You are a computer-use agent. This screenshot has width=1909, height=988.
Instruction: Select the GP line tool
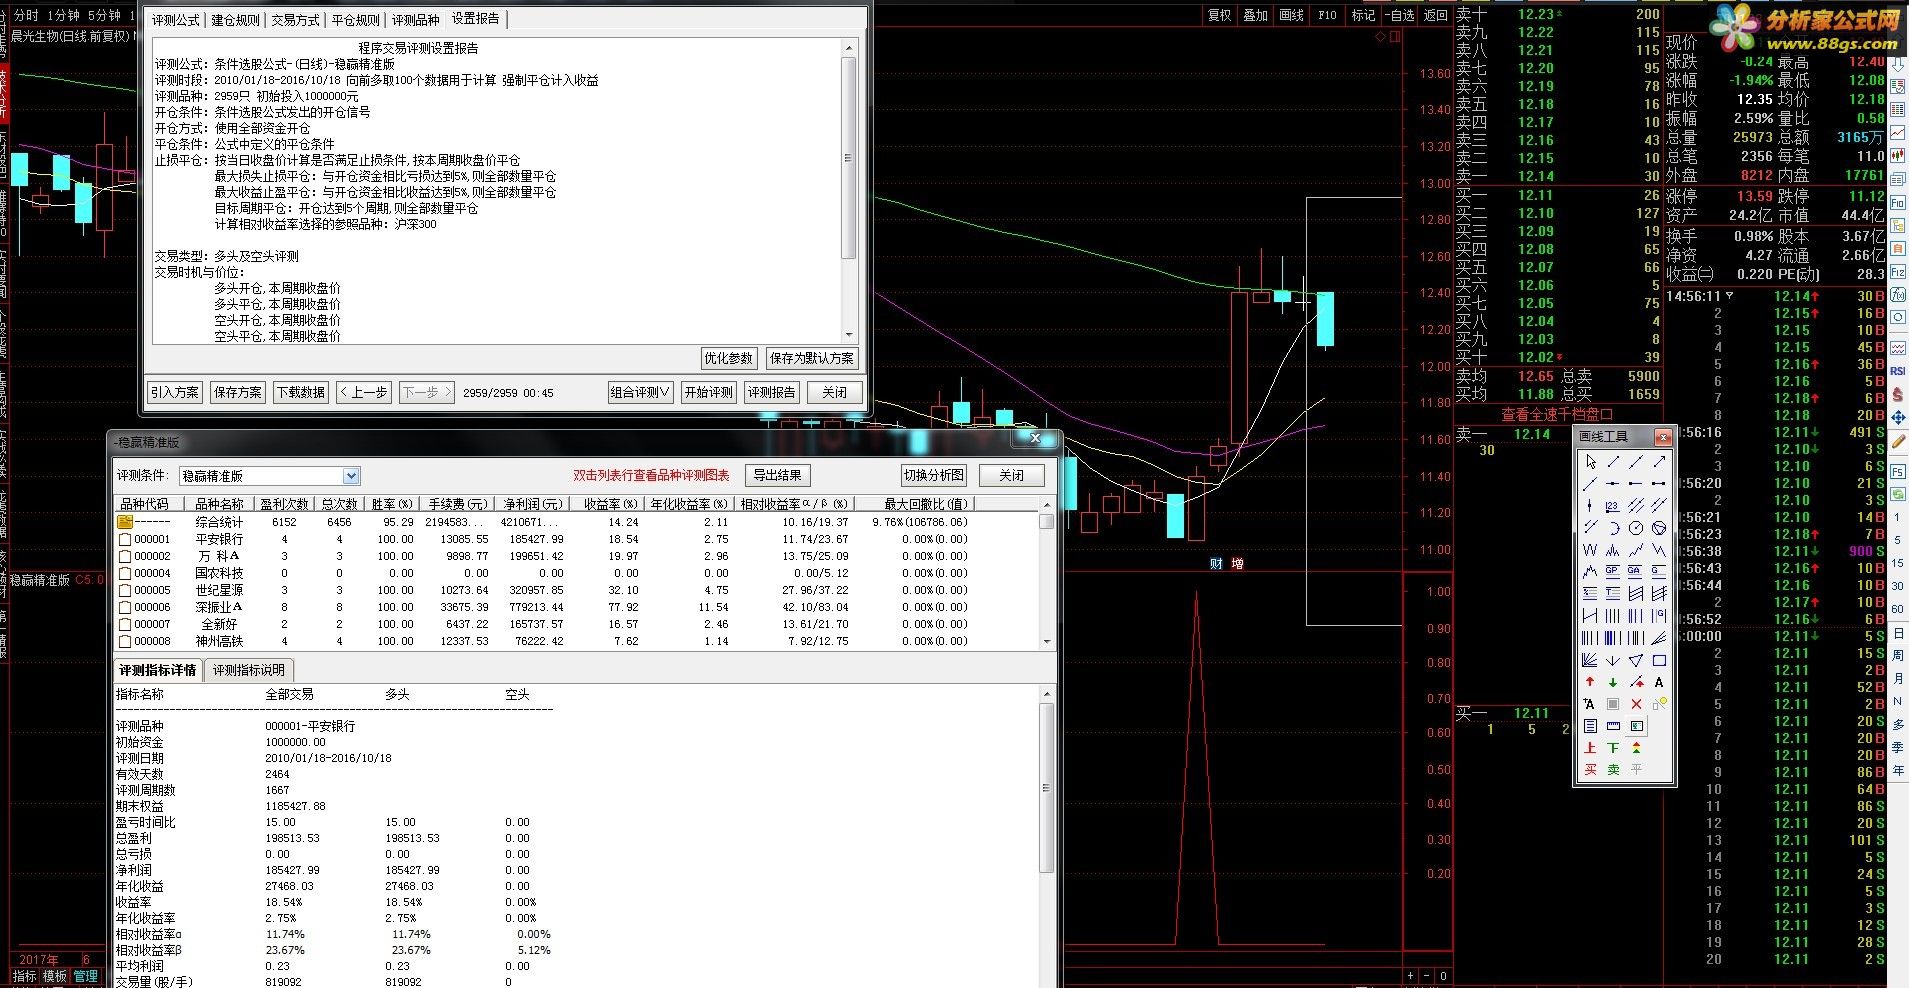pos(1613,571)
